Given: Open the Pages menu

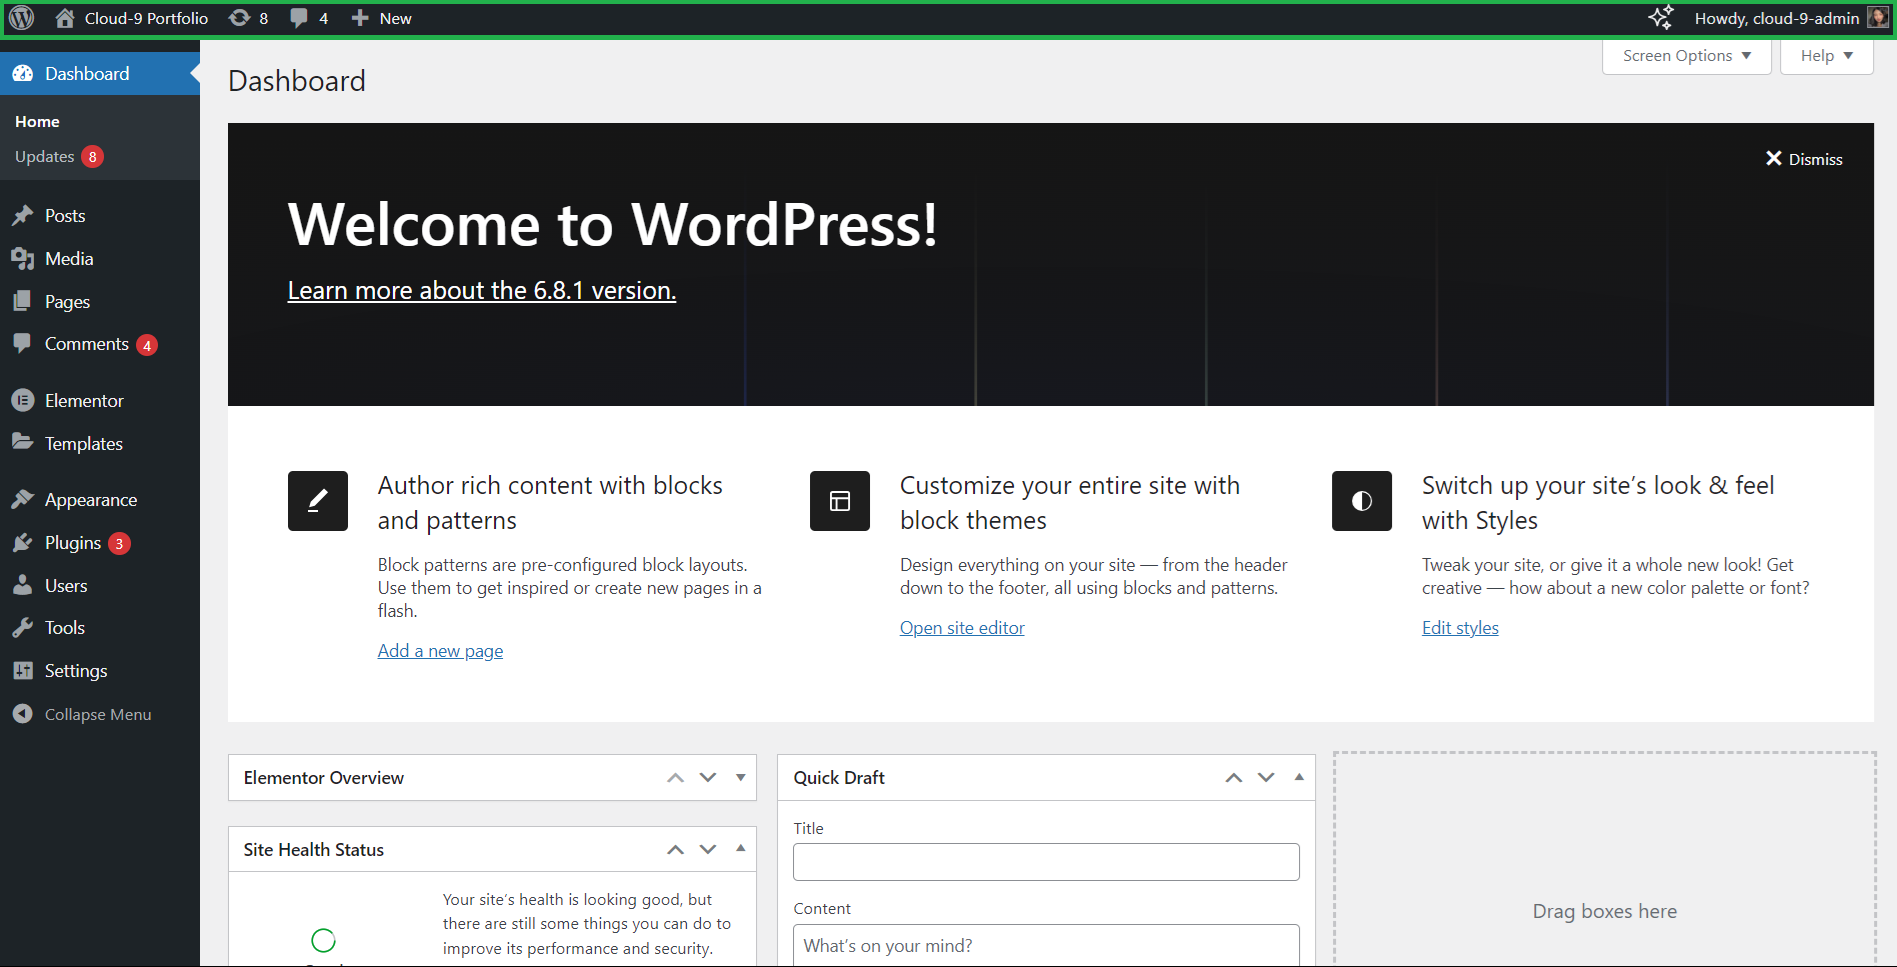Looking at the screenshot, I should pos(67,302).
